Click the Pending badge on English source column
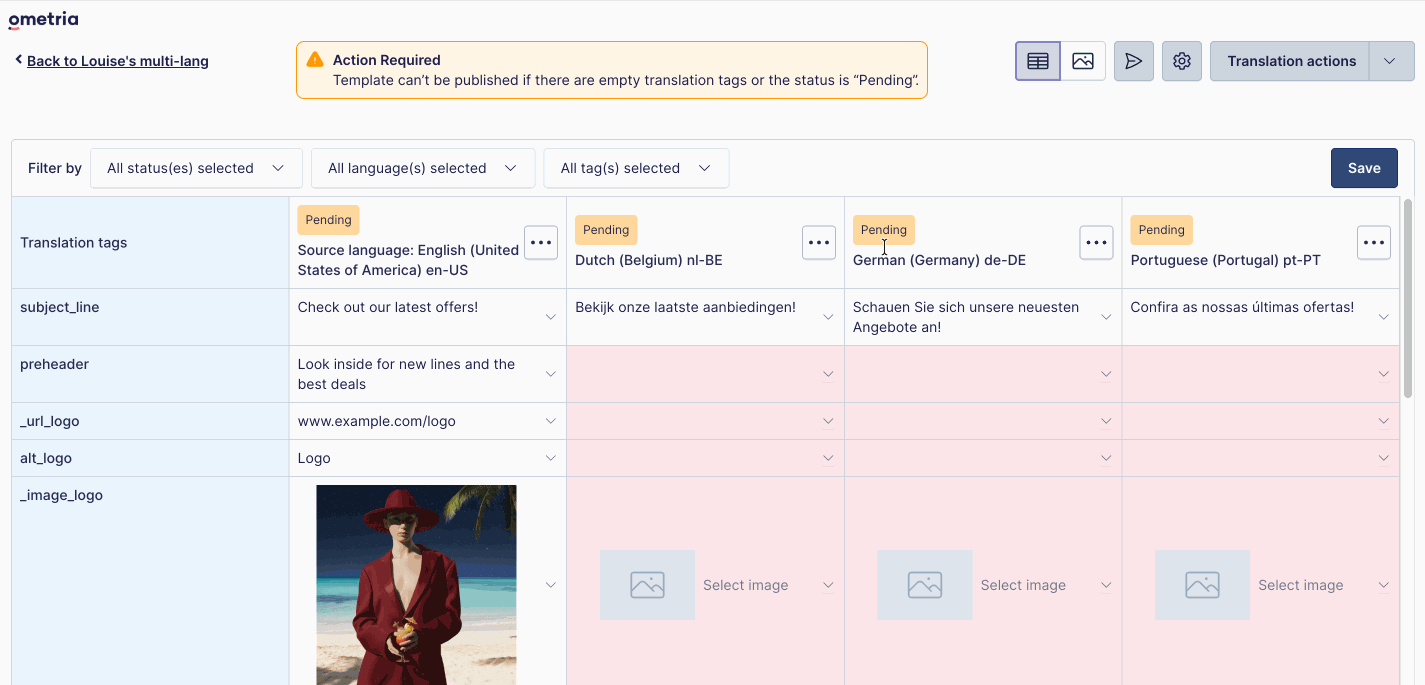 tap(328, 220)
